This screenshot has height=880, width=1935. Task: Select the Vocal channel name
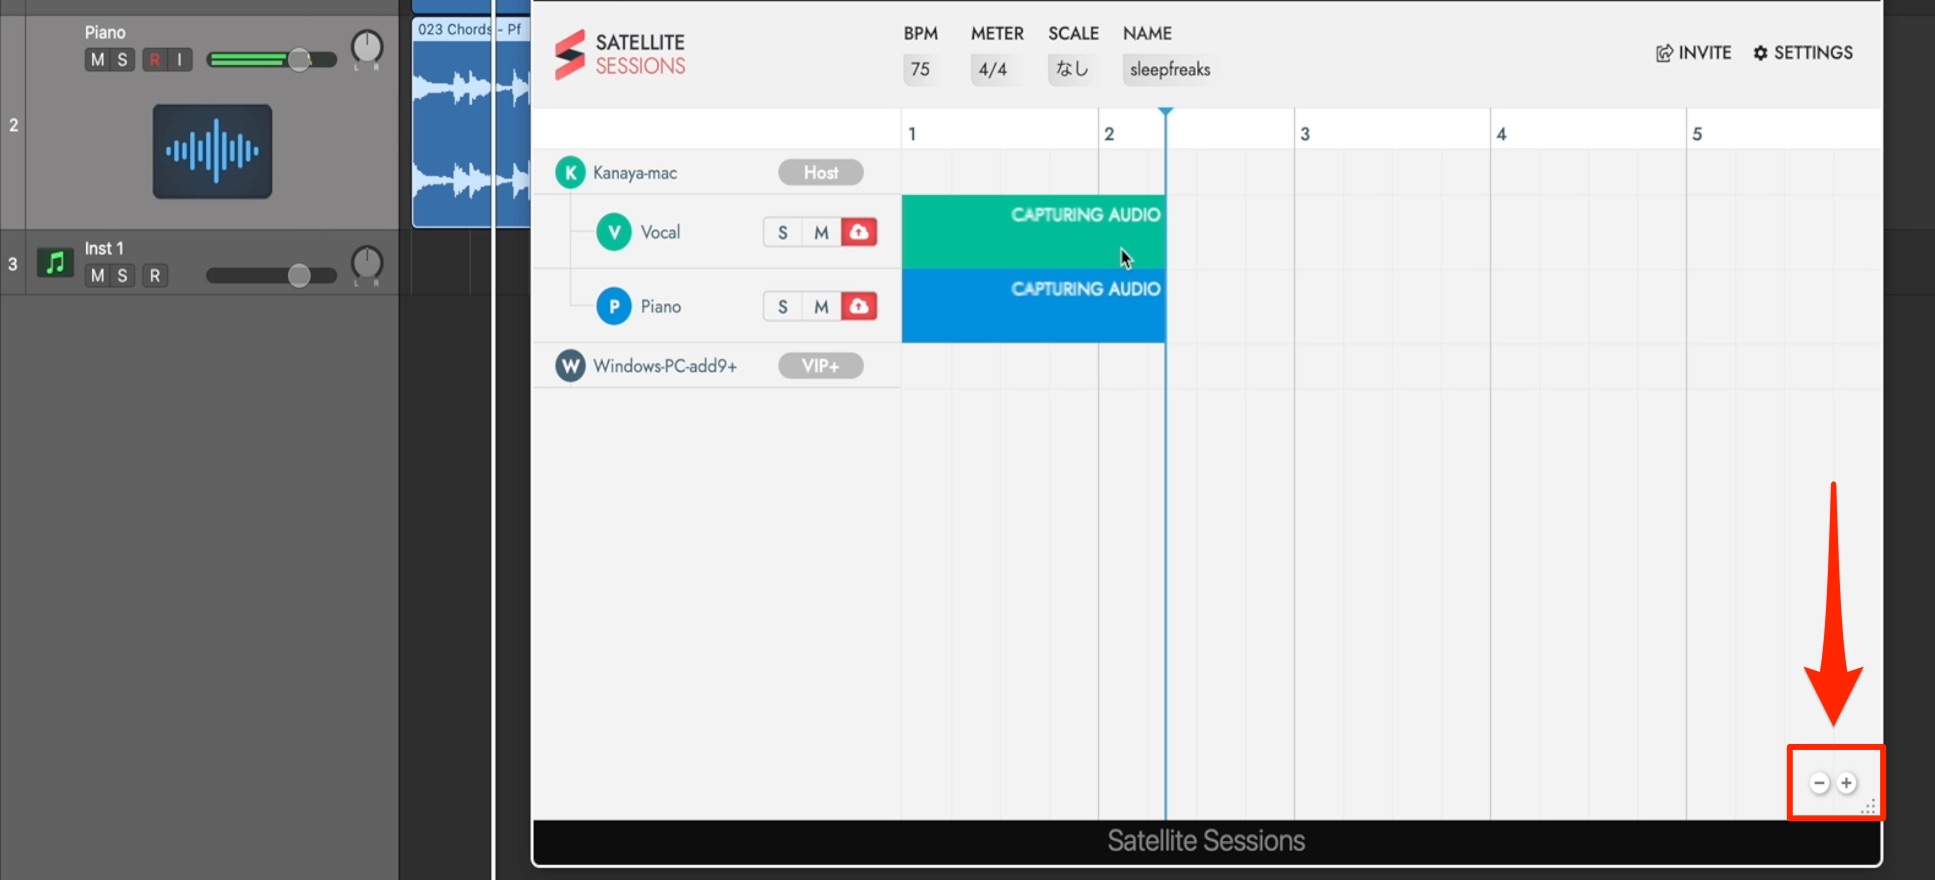(660, 232)
